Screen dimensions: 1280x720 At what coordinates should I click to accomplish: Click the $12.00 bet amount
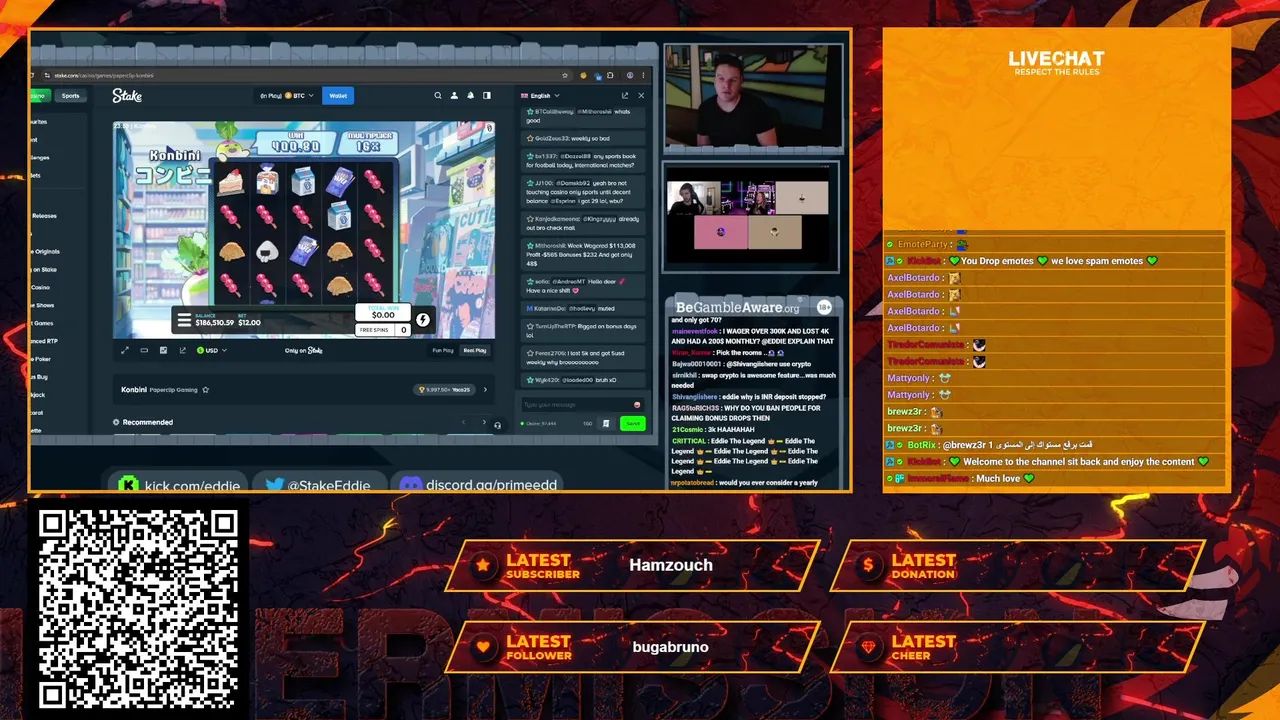(x=249, y=323)
